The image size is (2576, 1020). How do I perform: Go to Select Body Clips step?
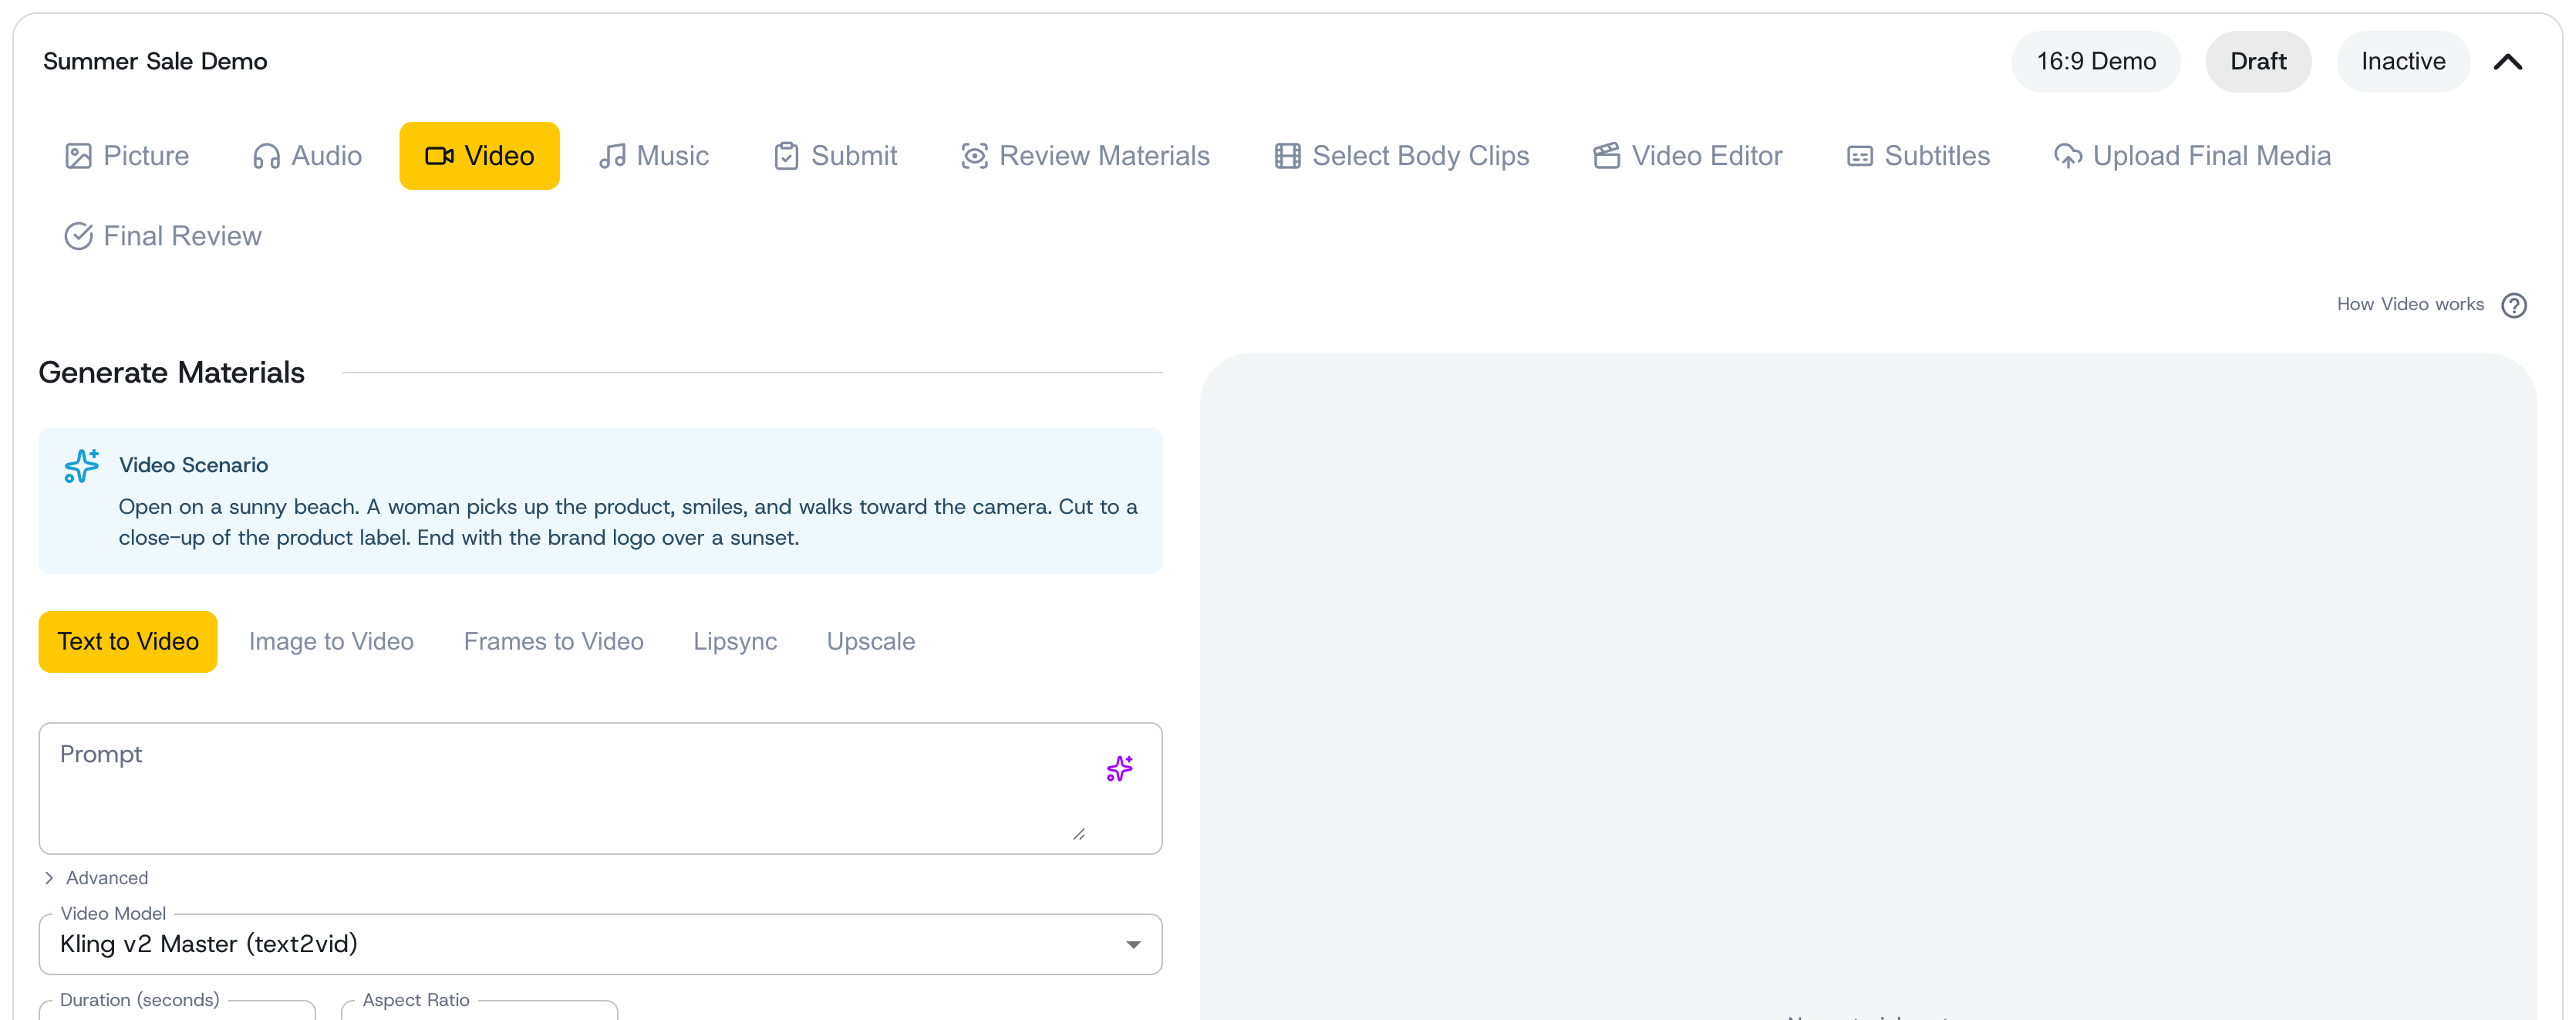coord(1401,156)
